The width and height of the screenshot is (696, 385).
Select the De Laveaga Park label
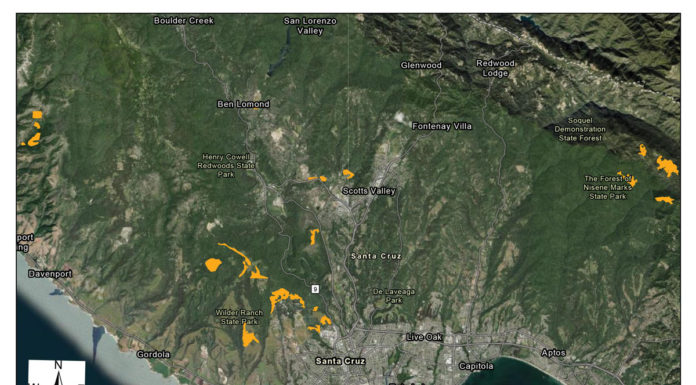[394, 296]
